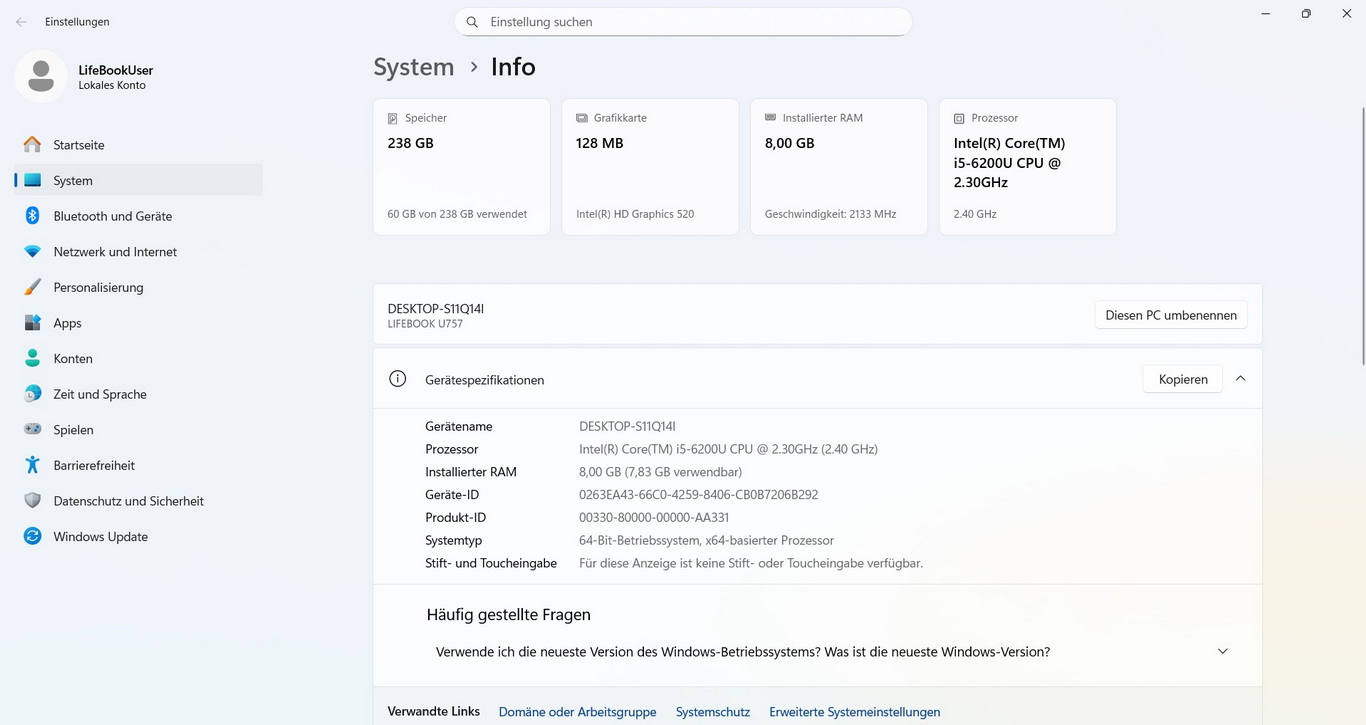This screenshot has height=725, width=1366.
Task: Open the Apps icon in sidebar
Action: 33,323
